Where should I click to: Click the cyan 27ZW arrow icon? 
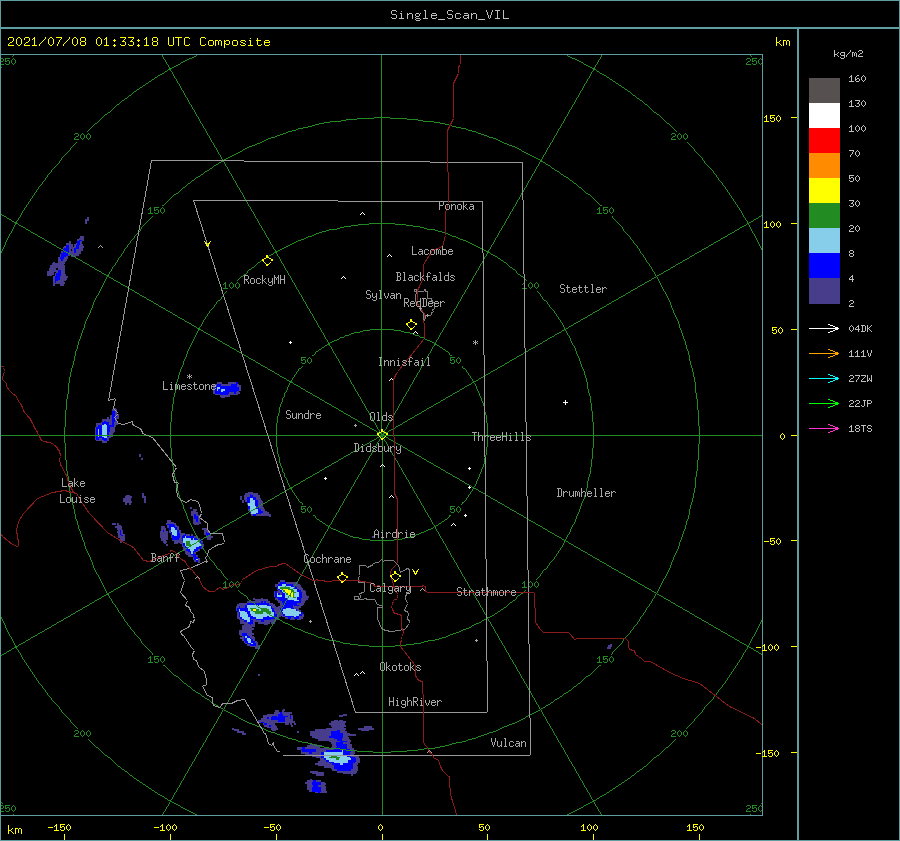click(824, 378)
